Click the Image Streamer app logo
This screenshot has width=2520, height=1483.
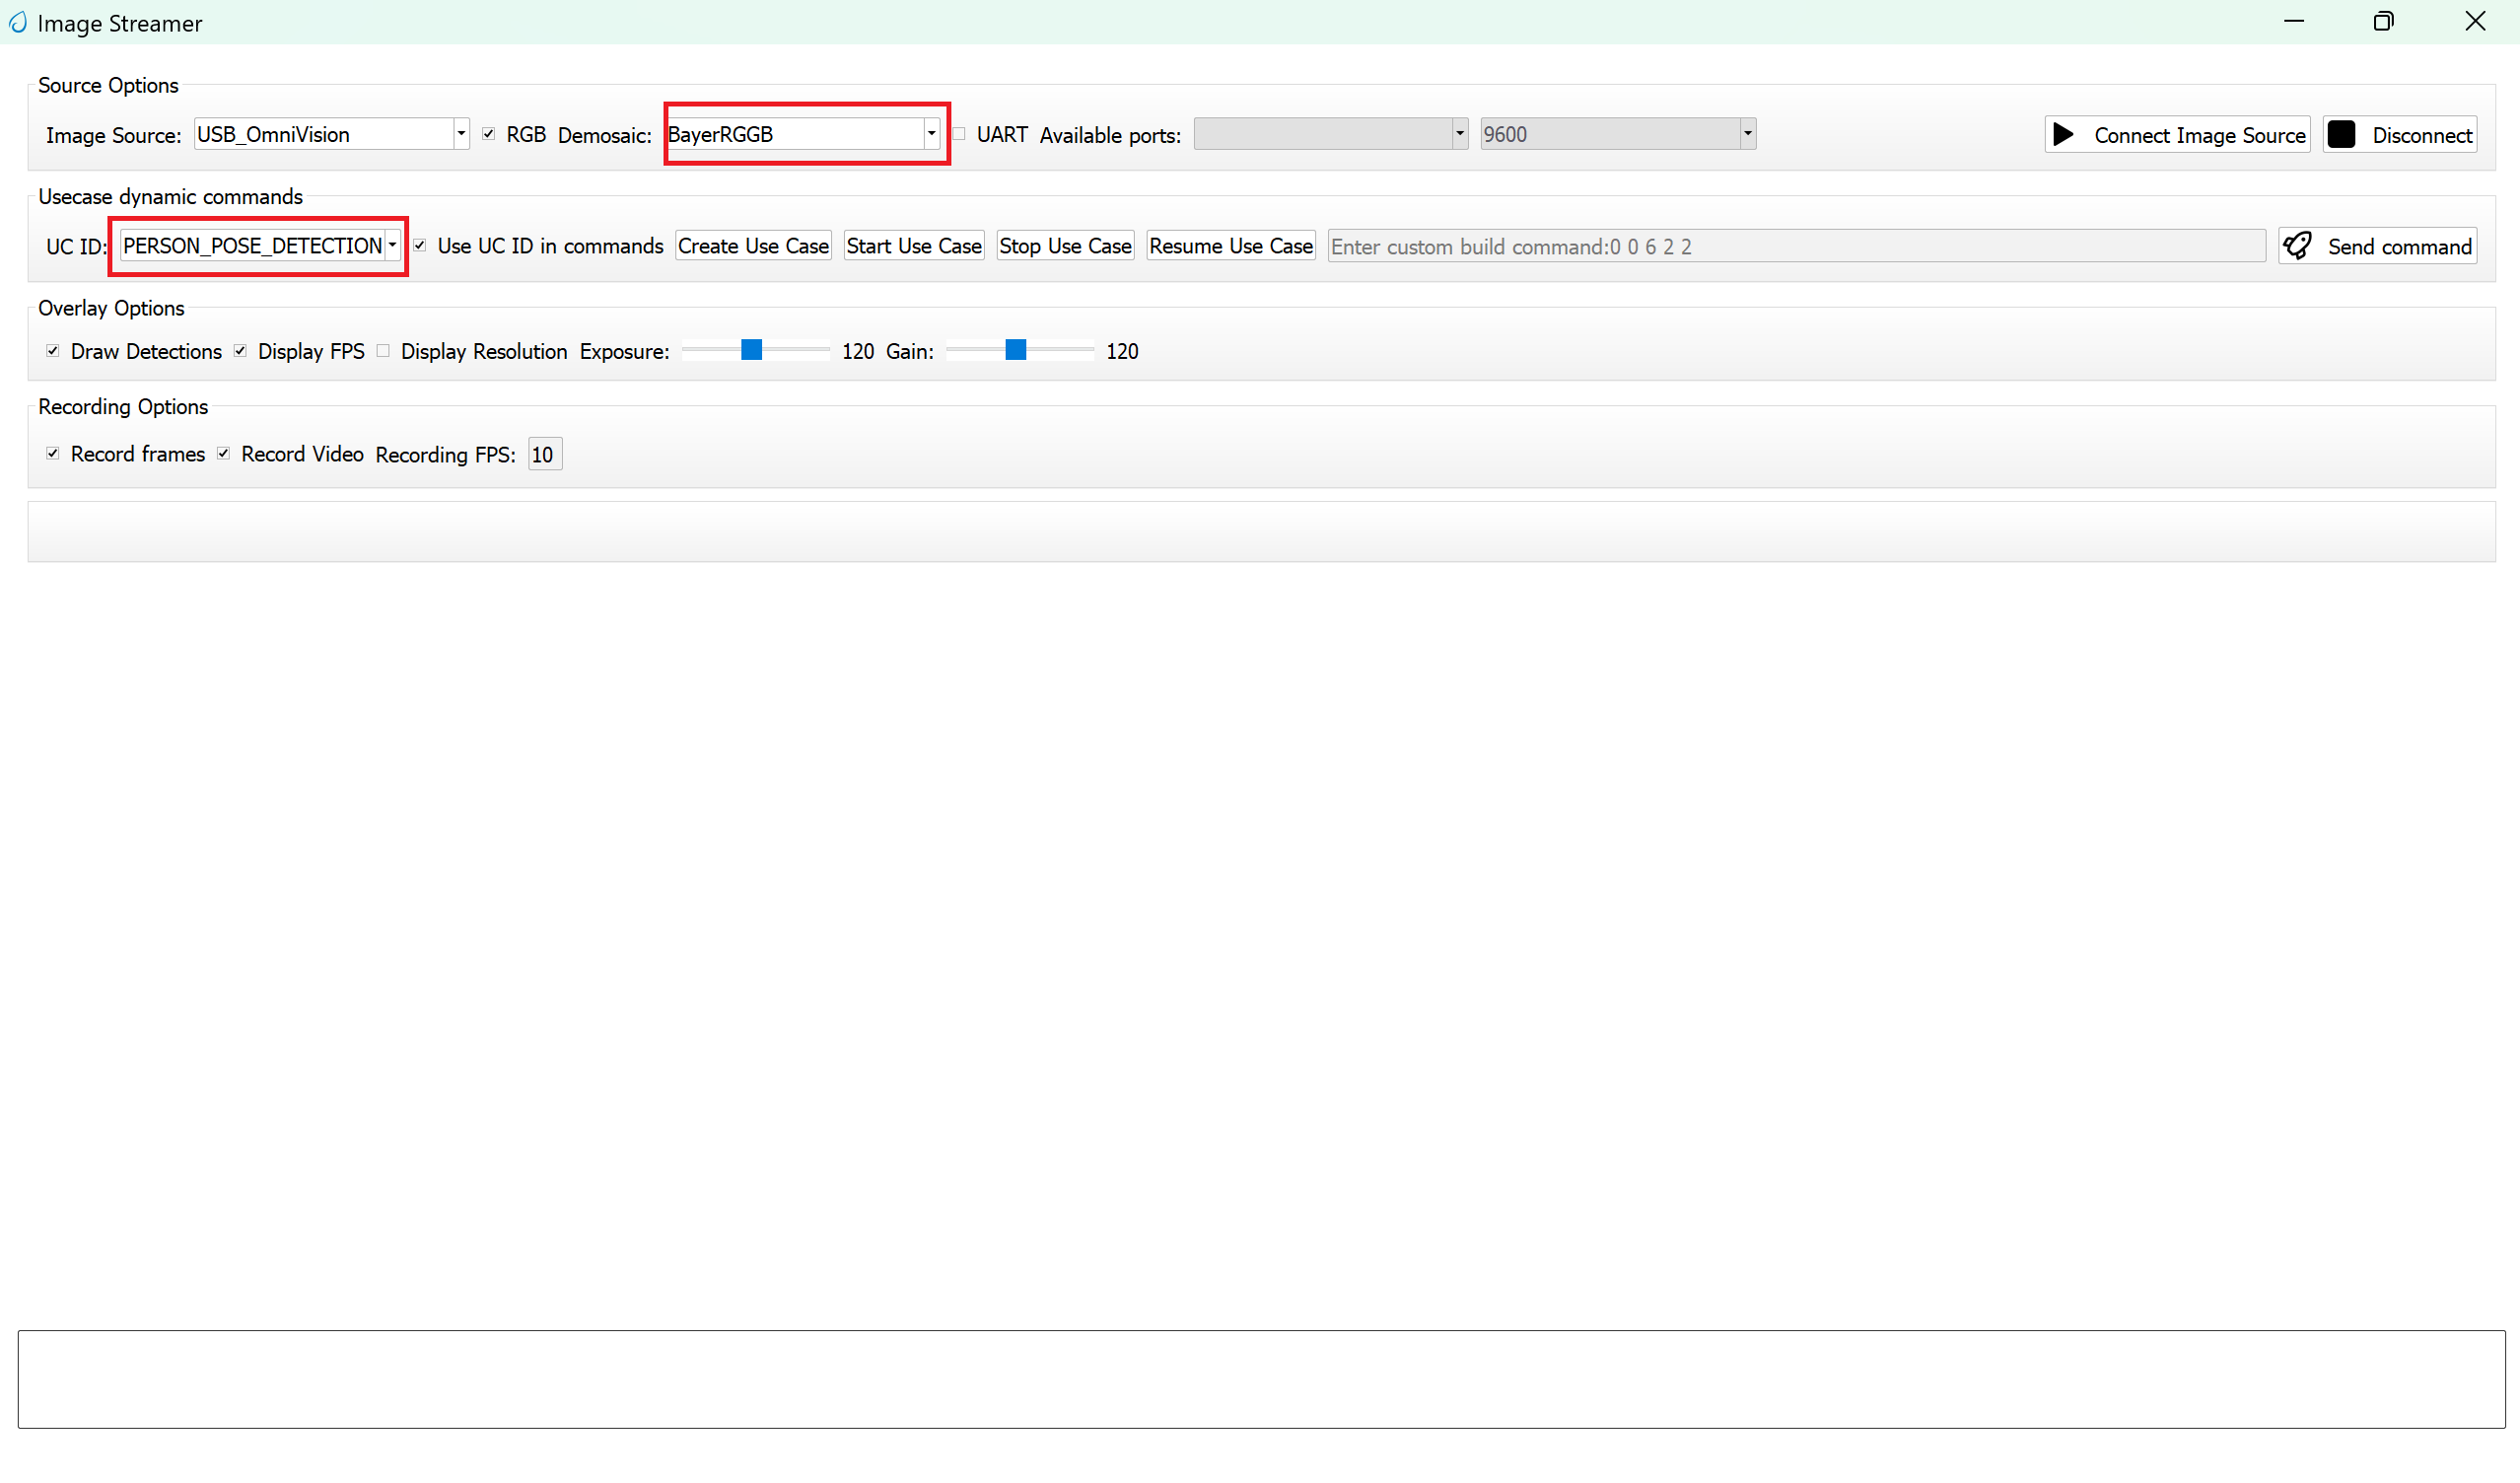[18, 22]
